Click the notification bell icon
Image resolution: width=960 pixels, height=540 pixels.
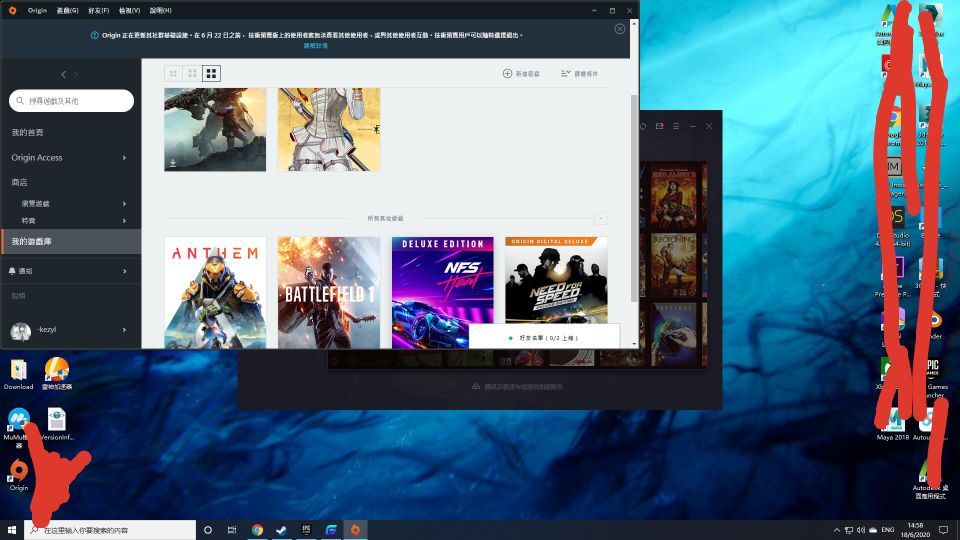[12, 271]
